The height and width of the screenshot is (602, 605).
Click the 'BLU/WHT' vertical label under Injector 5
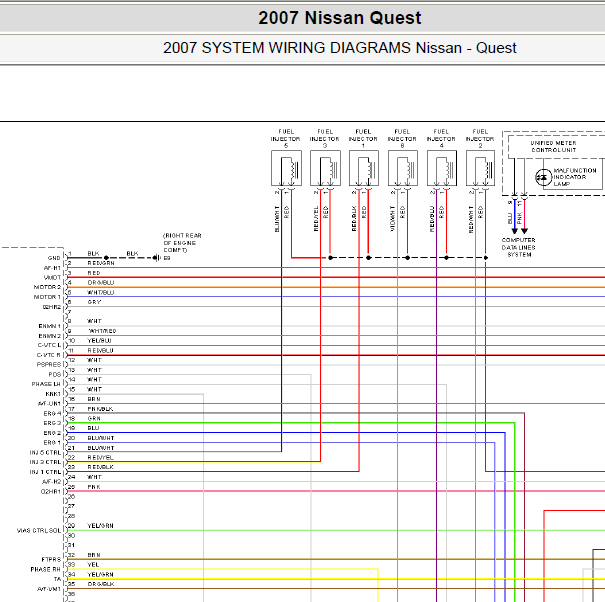point(277,219)
